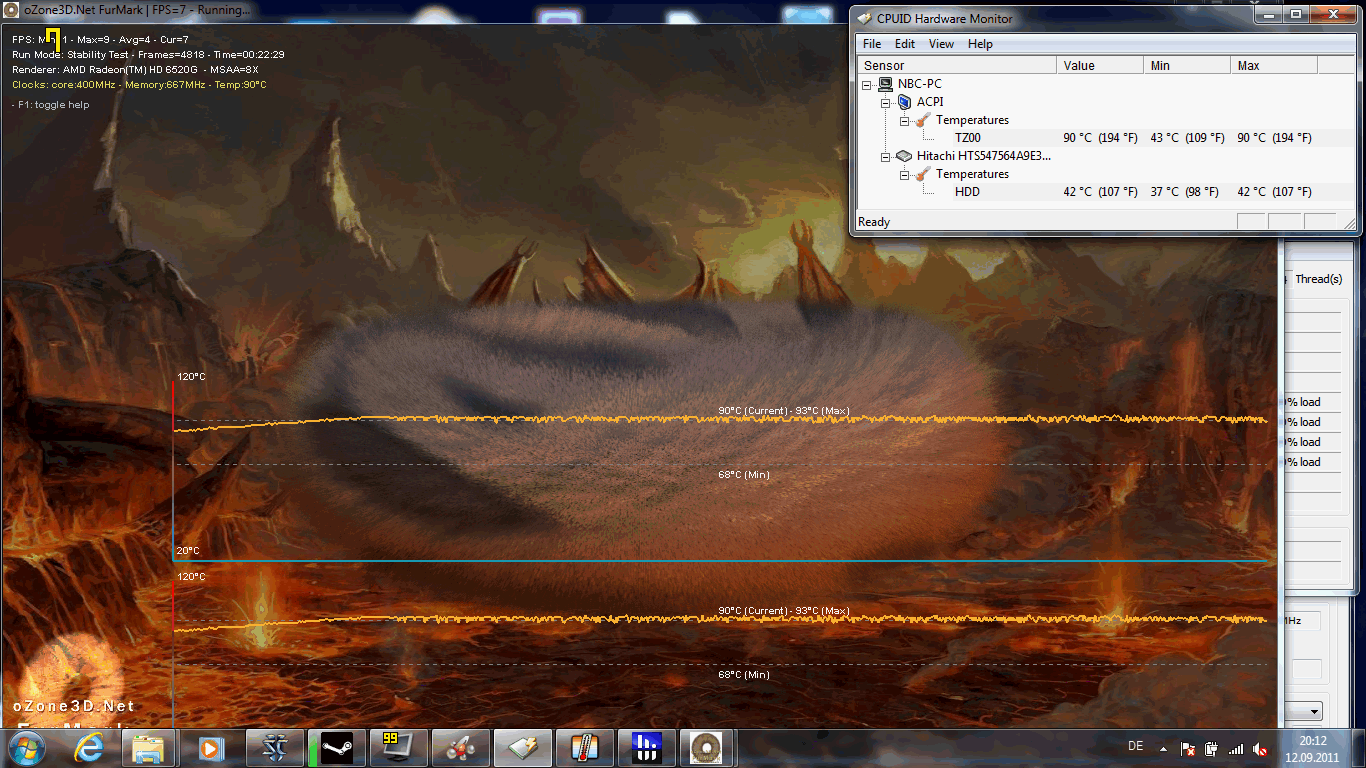The height and width of the screenshot is (768, 1366).
Task: Click the TZ00 maximum value 90 °C
Action: [1274, 138]
